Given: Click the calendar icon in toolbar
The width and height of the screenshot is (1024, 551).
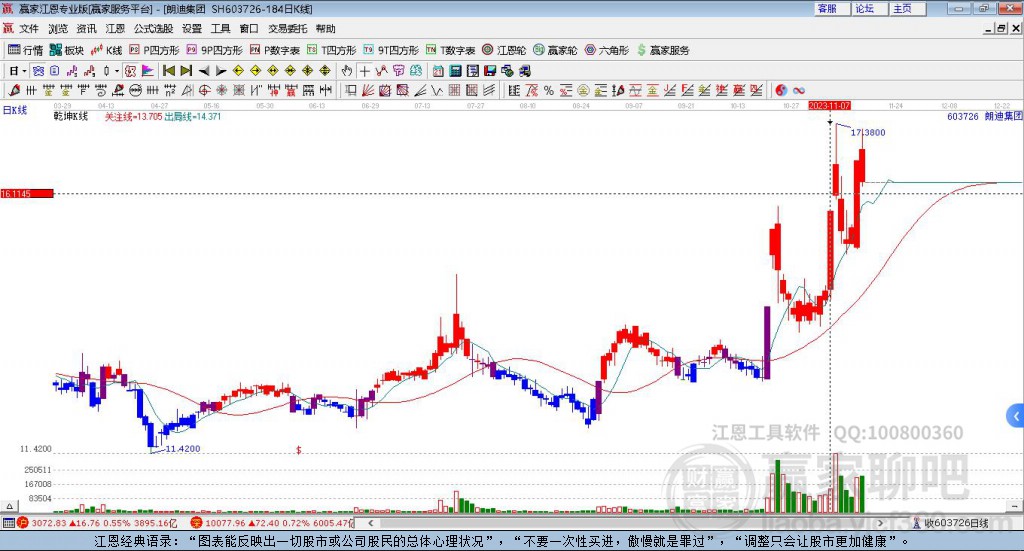Looking at the screenshot, I should [x=438, y=71].
